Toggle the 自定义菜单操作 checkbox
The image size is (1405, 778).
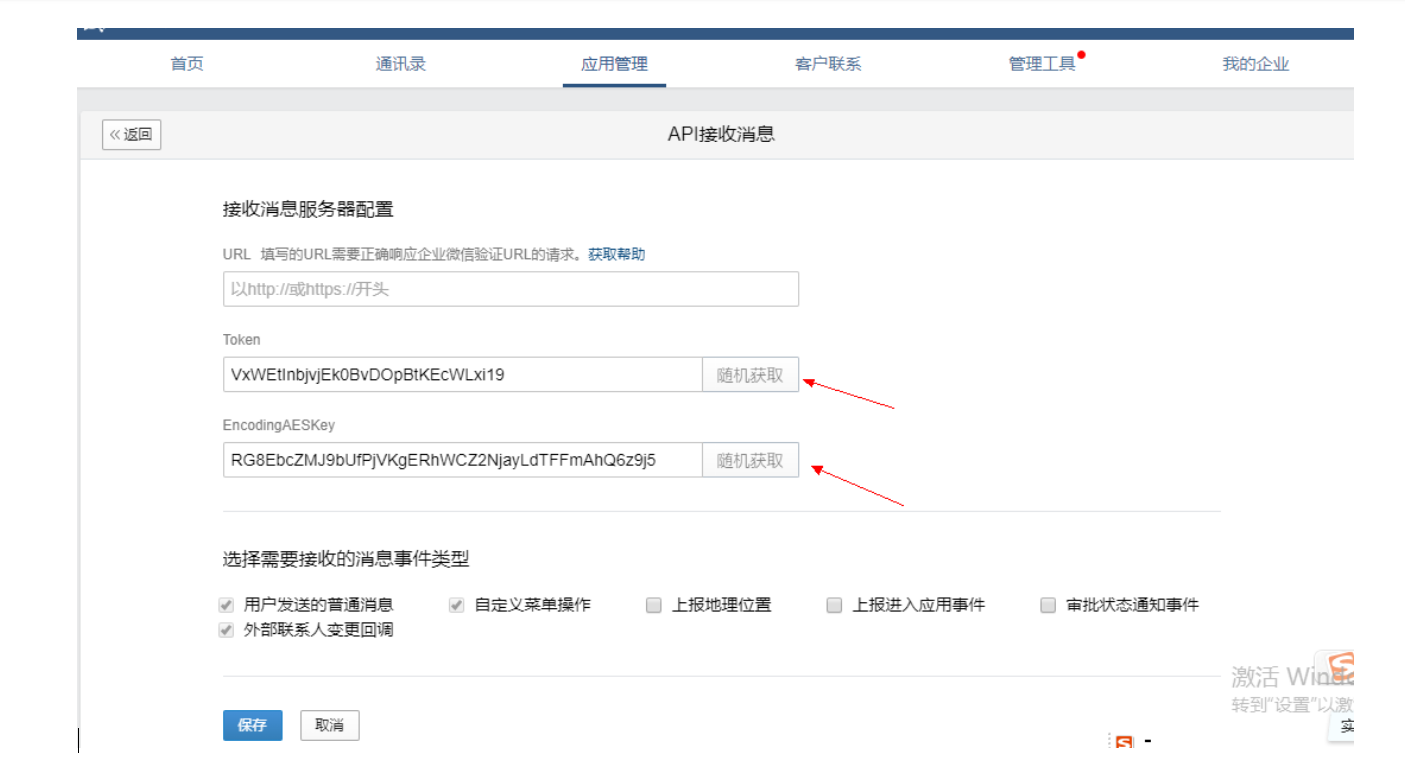(457, 605)
